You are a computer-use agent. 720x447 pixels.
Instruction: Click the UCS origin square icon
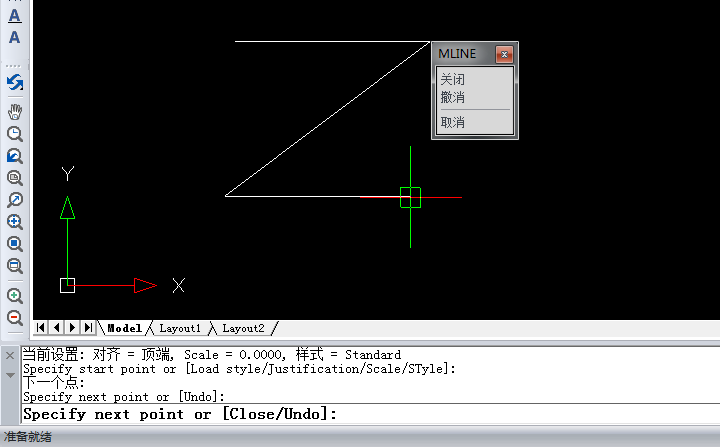(68, 285)
